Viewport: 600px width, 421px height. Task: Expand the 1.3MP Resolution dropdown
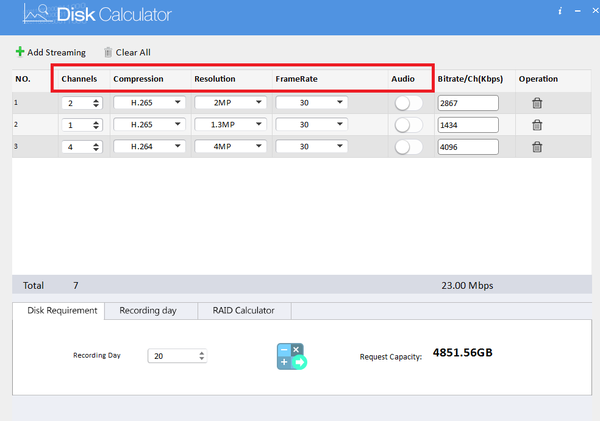coord(230,124)
